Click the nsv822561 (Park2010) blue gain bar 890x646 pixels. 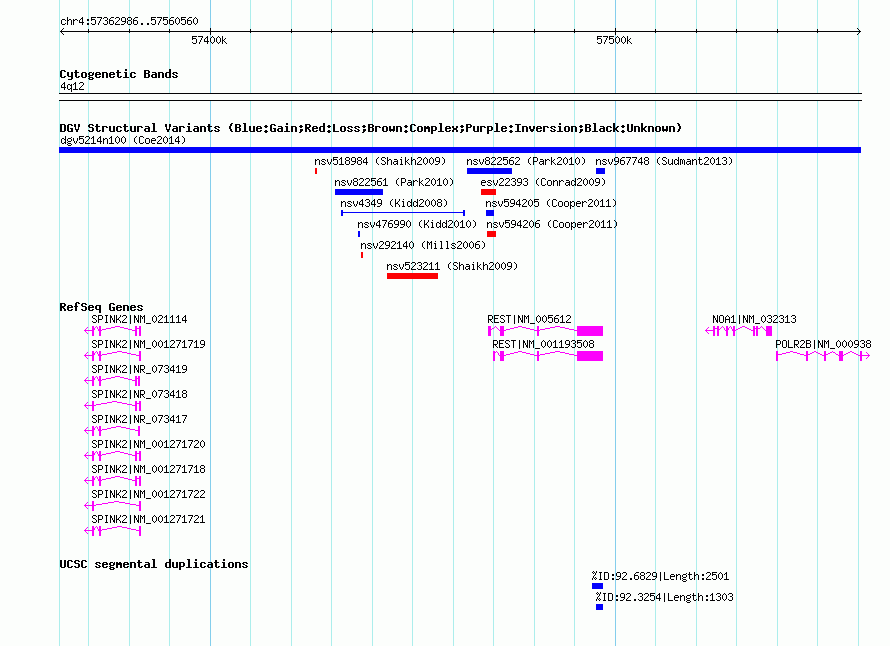click(x=359, y=192)
